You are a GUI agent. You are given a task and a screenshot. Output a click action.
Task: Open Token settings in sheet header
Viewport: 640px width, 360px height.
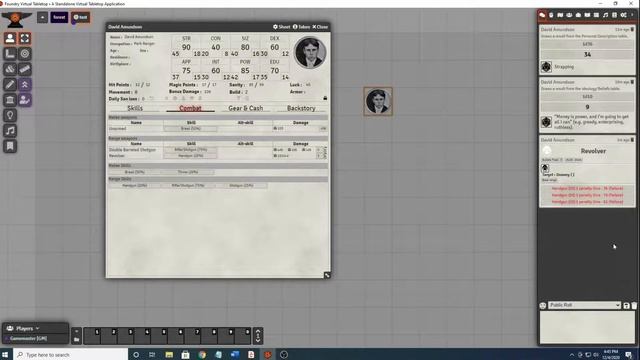point(301,27)
